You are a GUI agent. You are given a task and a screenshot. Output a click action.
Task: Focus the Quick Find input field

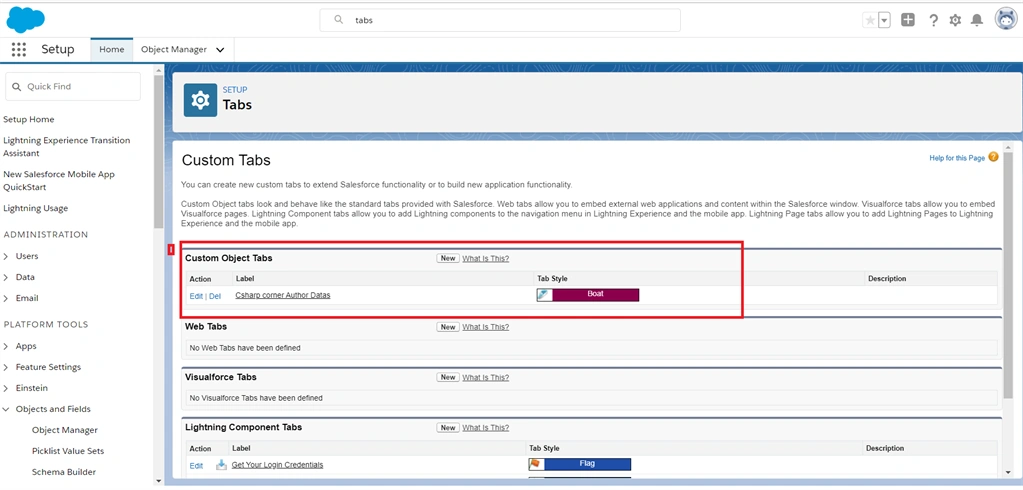point(72,86)
